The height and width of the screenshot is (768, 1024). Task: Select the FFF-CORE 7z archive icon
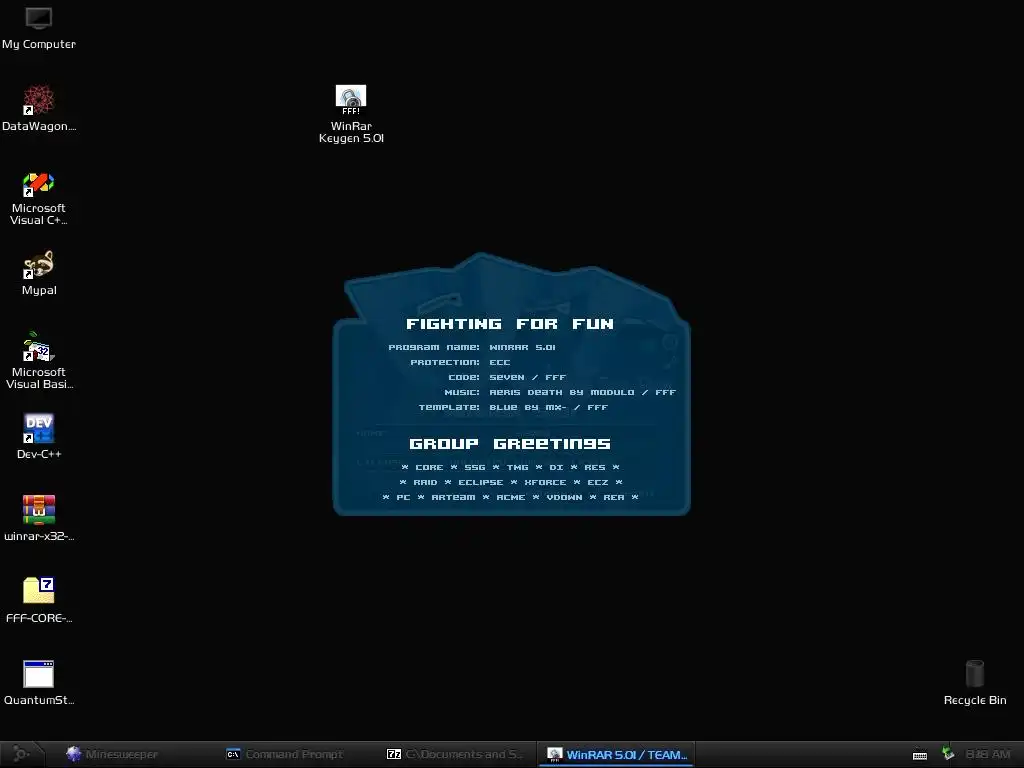point(39,600)
